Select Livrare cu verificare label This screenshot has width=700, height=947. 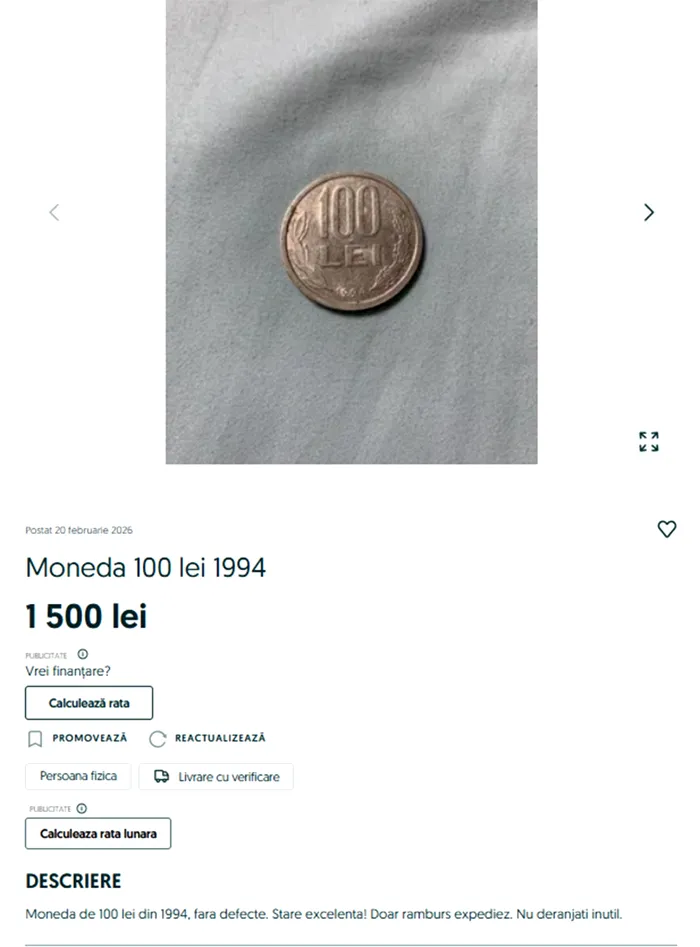229,777
